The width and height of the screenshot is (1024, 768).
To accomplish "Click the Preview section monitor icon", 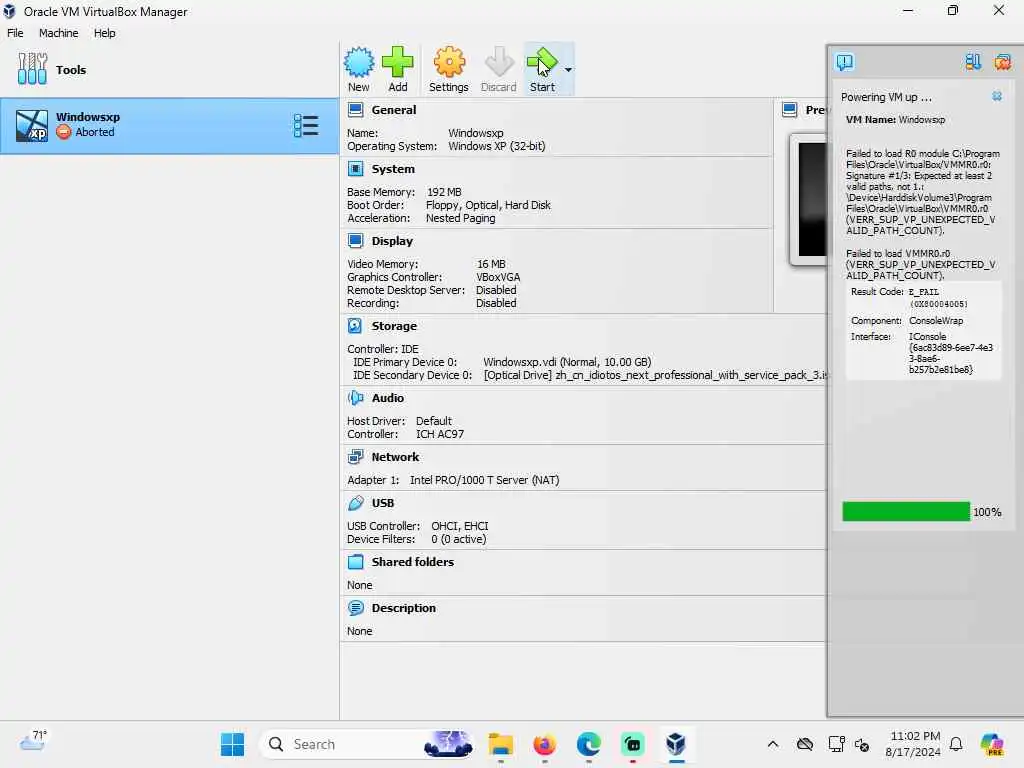I will 790,110.
